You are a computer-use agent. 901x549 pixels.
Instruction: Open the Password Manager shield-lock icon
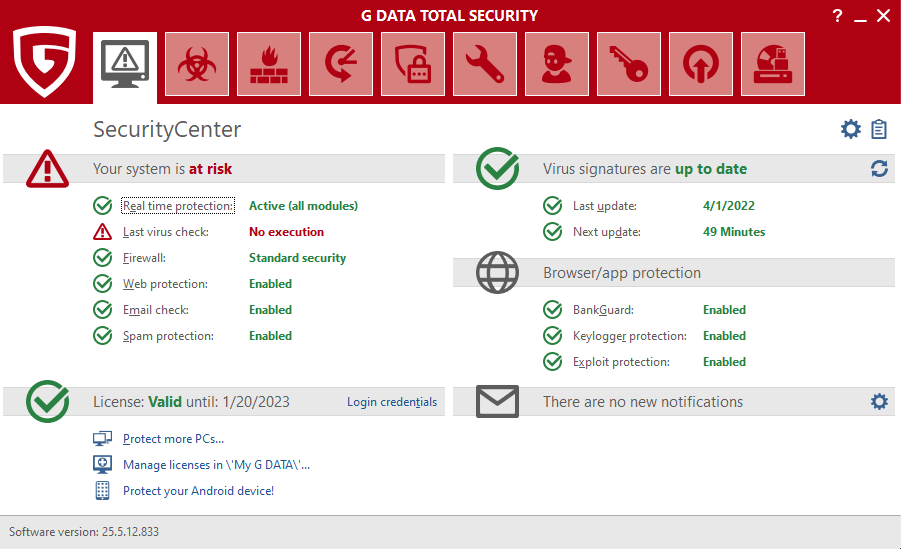(413, 65)
